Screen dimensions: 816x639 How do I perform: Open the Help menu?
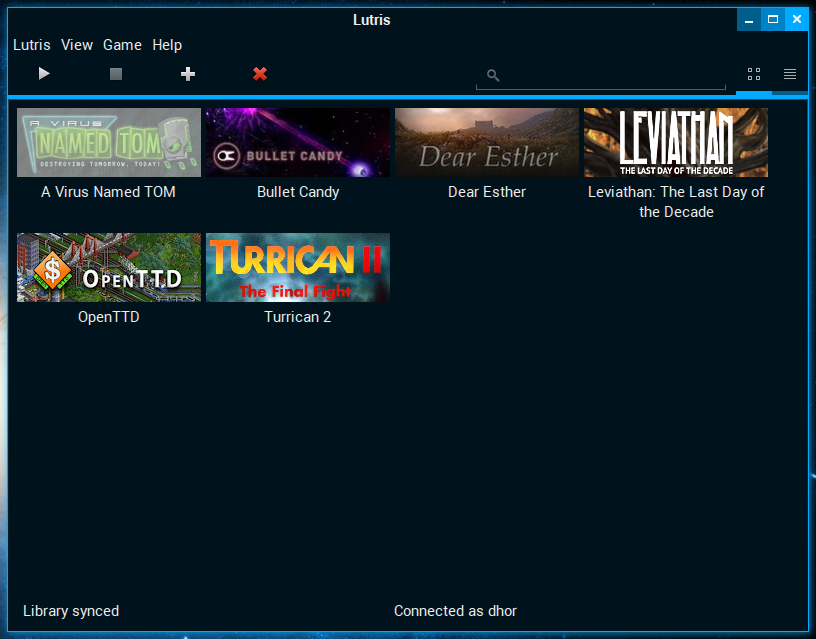[x=167, y=45]
